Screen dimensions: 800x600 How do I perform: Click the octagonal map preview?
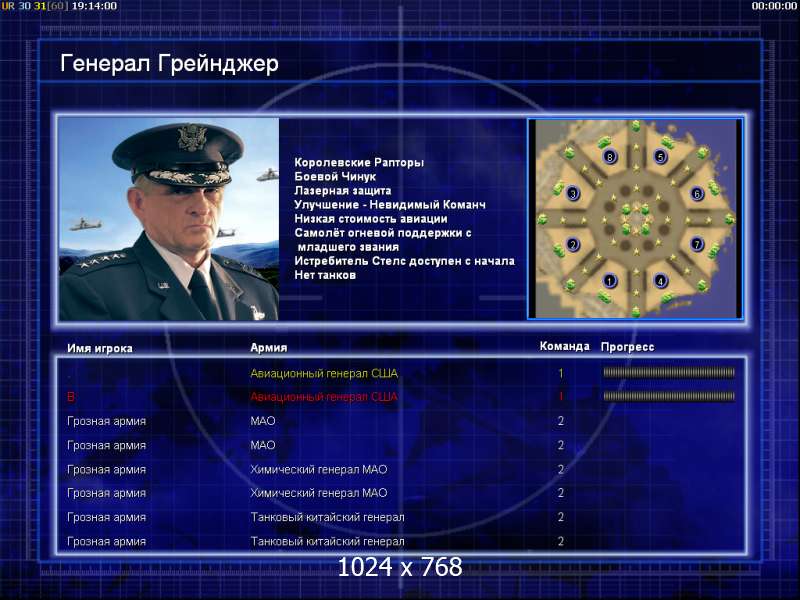pyautogui.click(x=635, y=219)
